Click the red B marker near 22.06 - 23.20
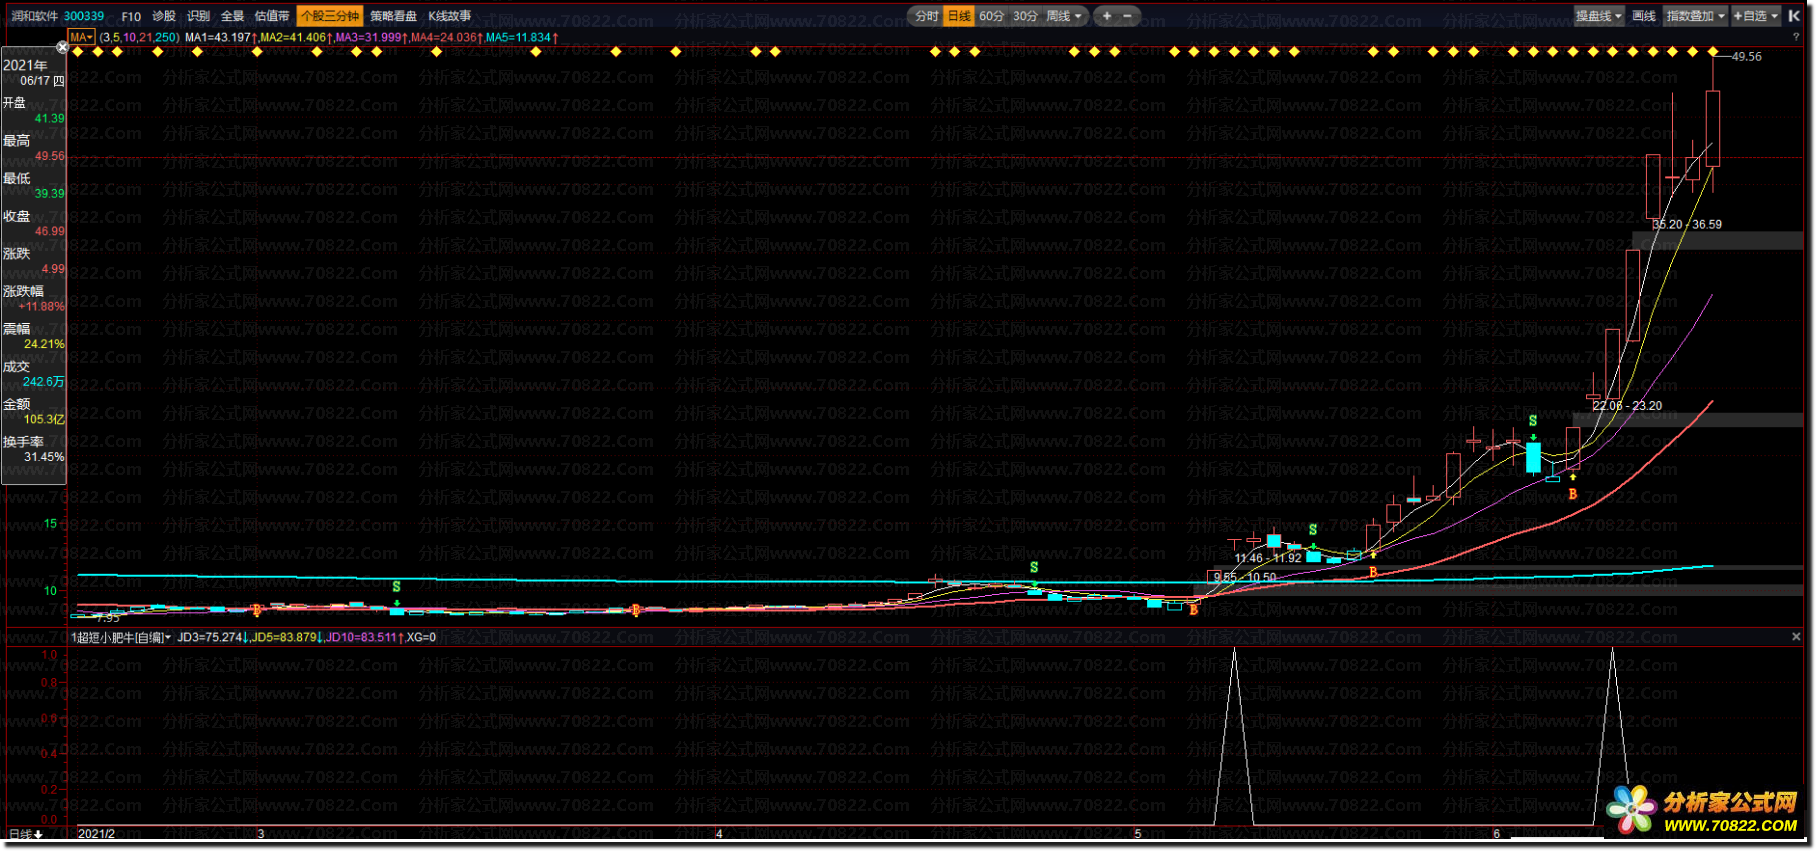Image resolution: width=1817 pixels, height=851 pixels. point(1573,494)
